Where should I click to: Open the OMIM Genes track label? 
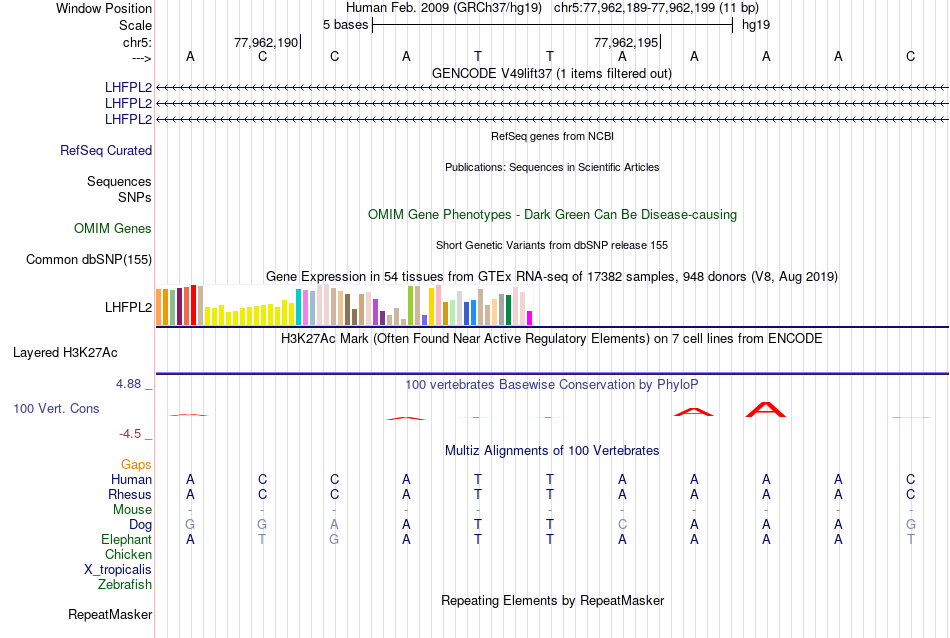point(113,228)
